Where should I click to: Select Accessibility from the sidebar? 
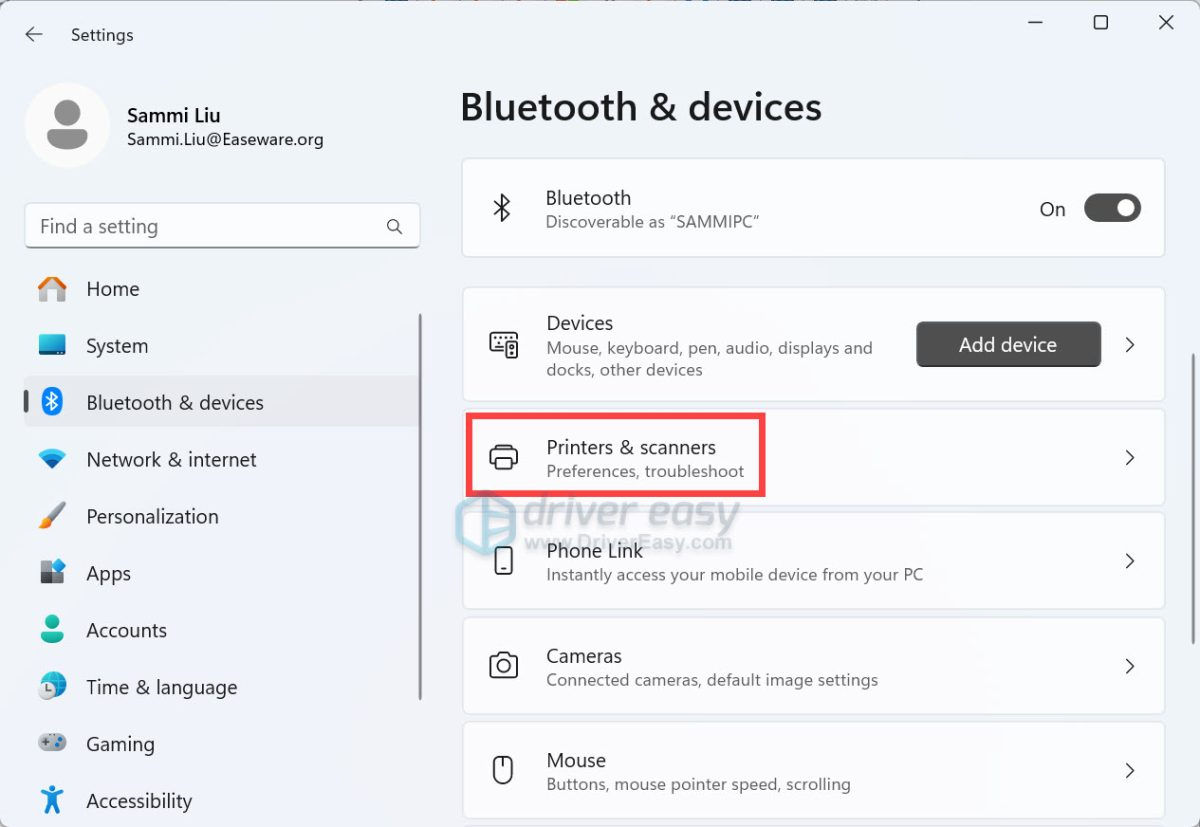tap(139, 801)
